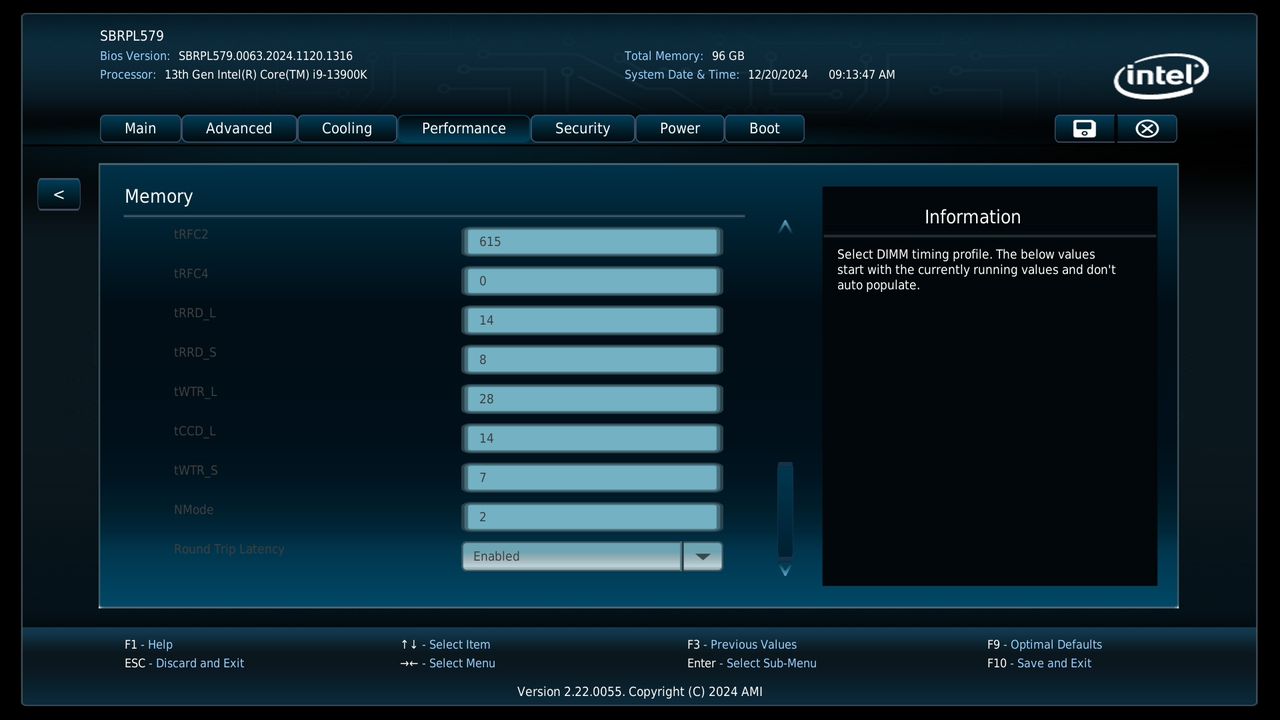Screen dimensions: 1280x720
Task: Click the scroll down arrow
Action: (x=785, y=570)
